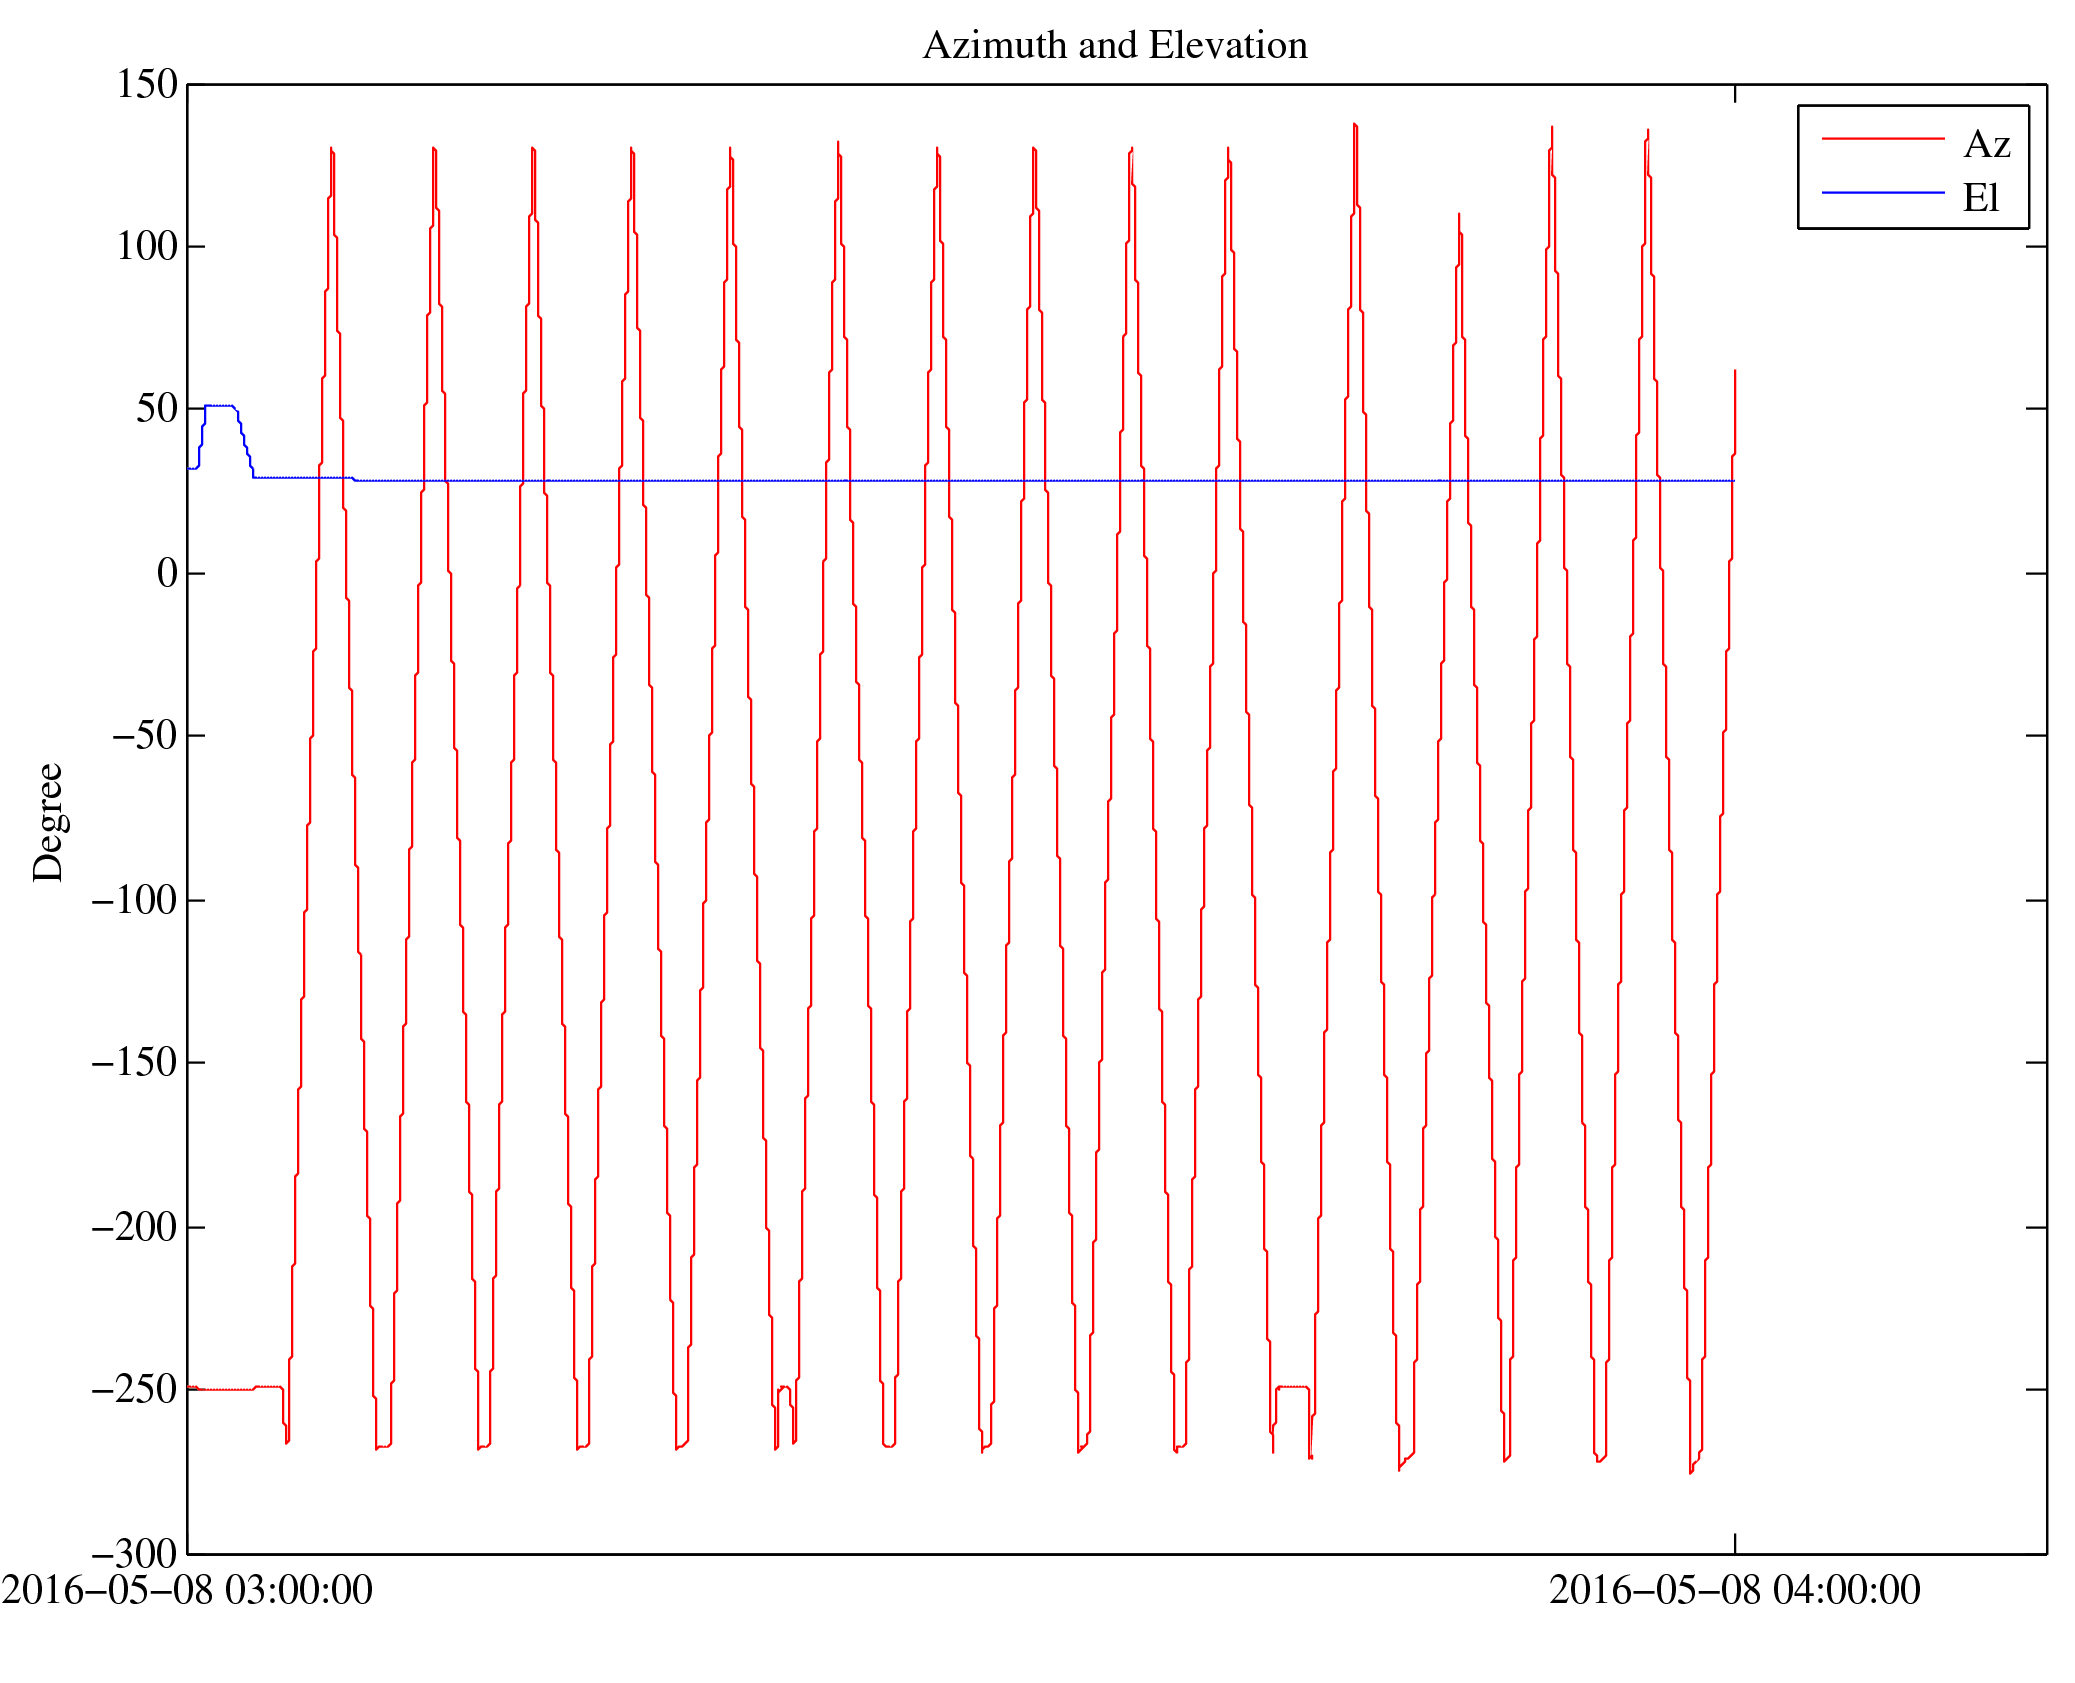Click the 50 y-axis tick label

(x=157, y=409)
